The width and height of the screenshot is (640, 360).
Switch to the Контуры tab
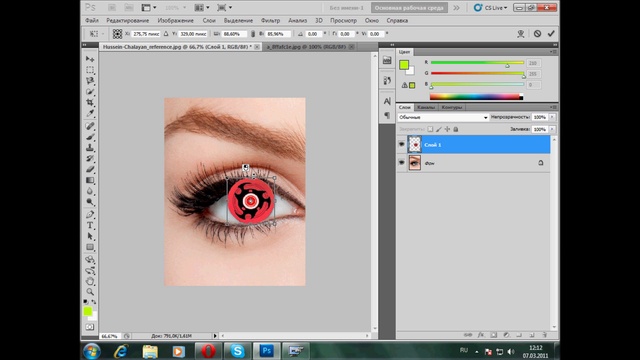coord(452,107)
